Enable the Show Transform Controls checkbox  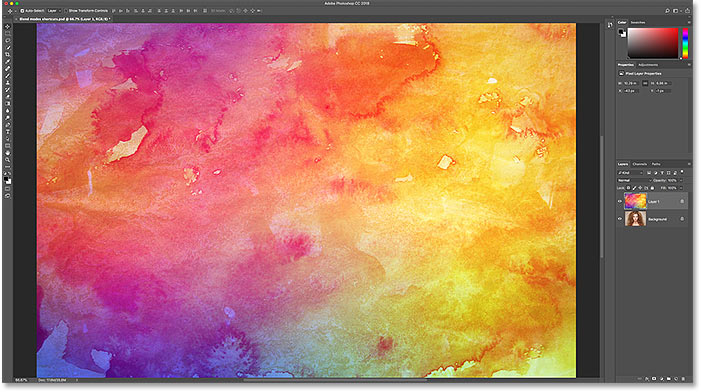[x=66, y=11]
